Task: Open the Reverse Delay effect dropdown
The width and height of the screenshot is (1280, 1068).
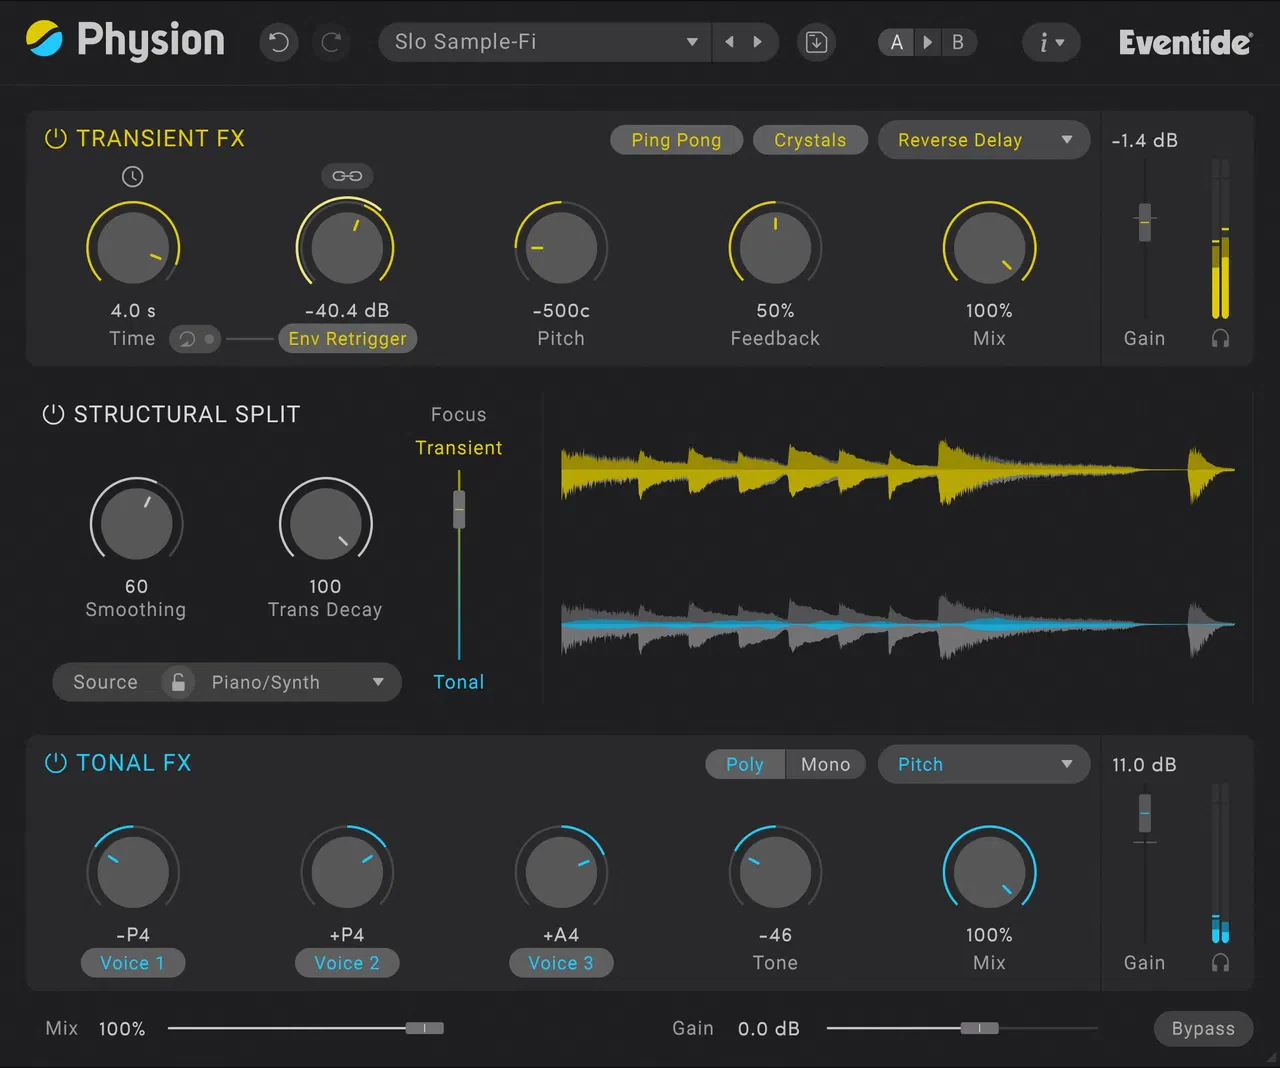Action: (x=983, y=140)
